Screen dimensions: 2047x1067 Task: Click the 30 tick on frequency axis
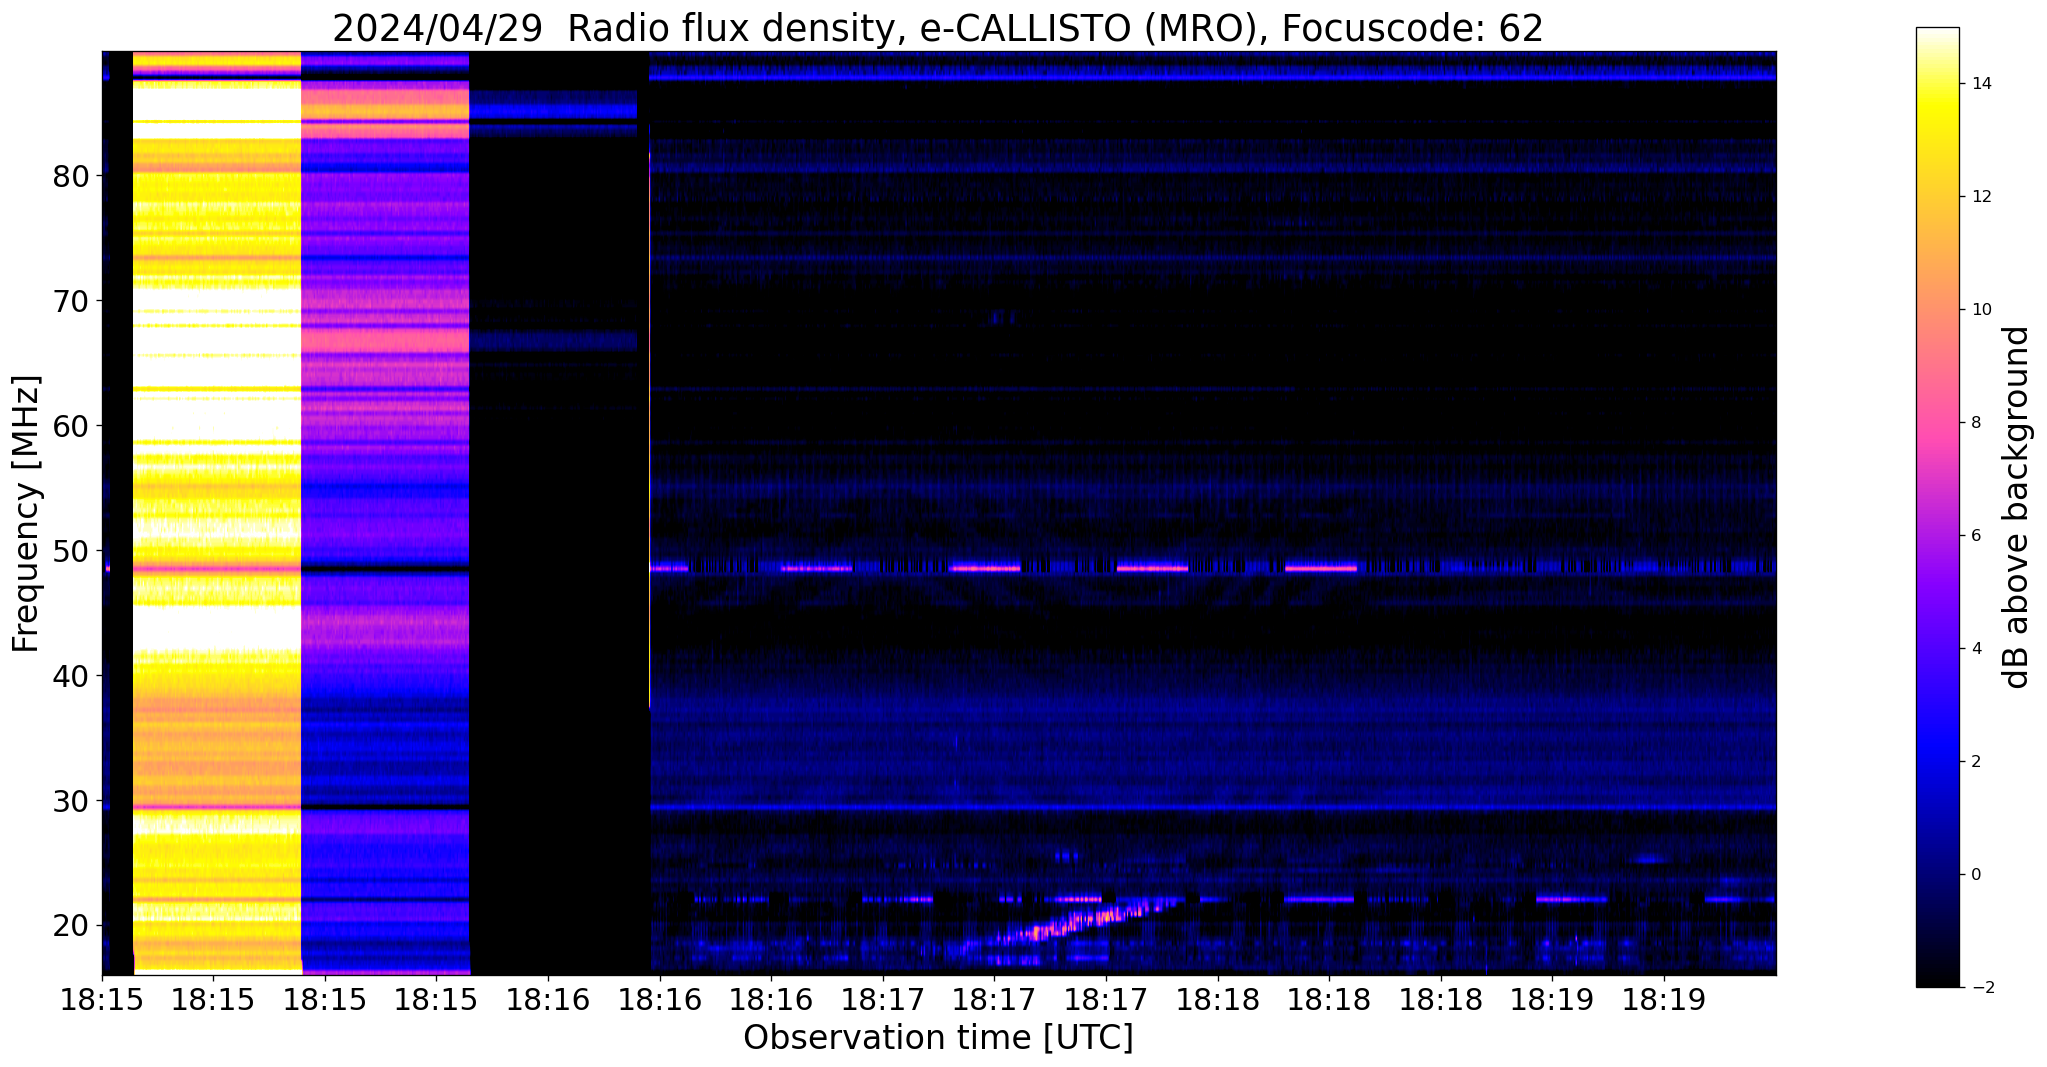tap(71, 801)
